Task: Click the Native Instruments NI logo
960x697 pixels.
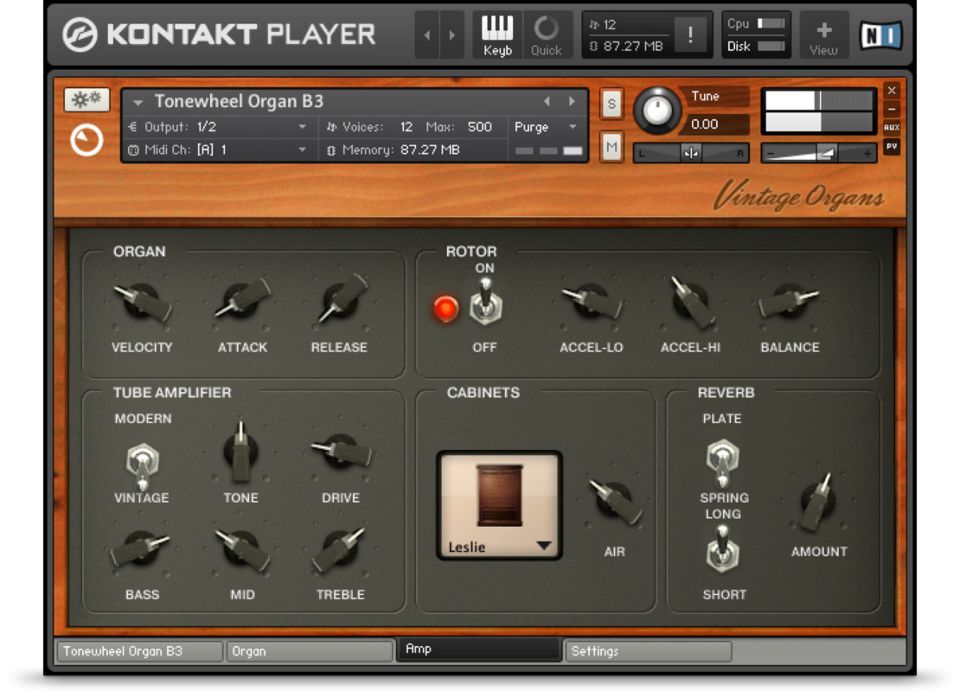Action: [880, 35]
